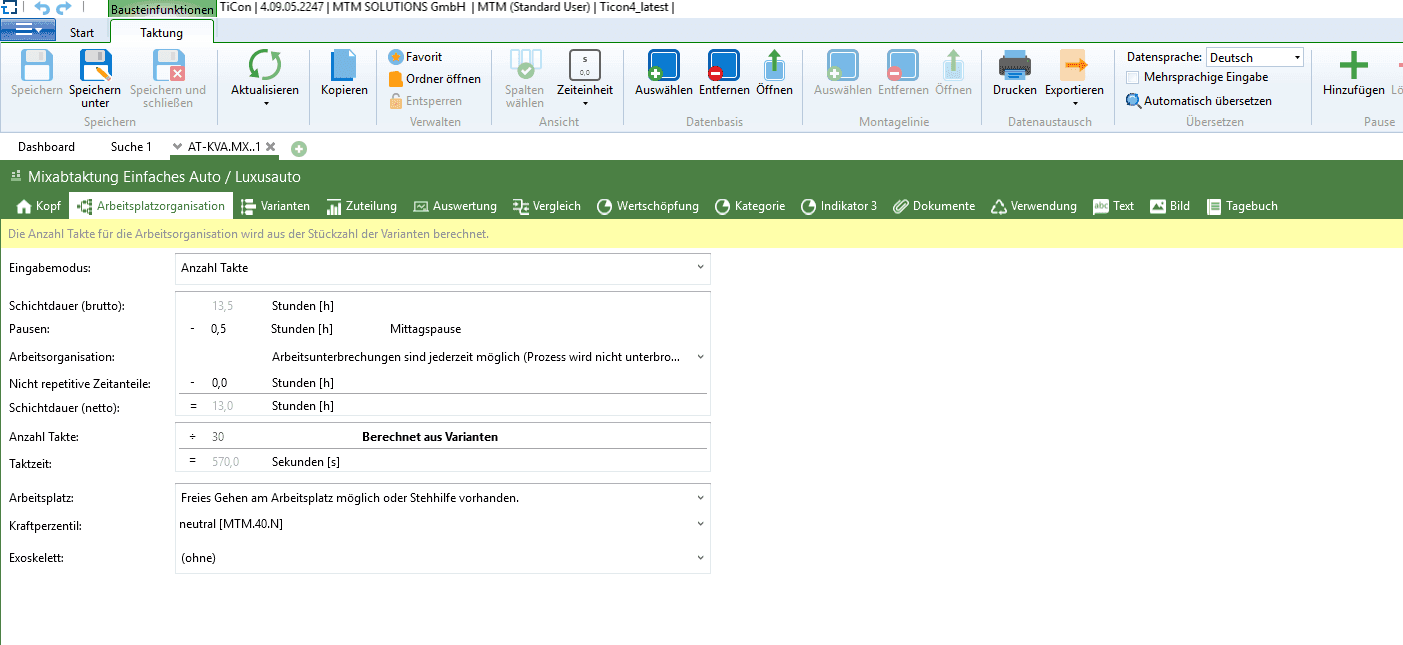The image size is (1403, 645).
Task: Click the Hinzufügen plus icon
Action: click(1353, 66)
